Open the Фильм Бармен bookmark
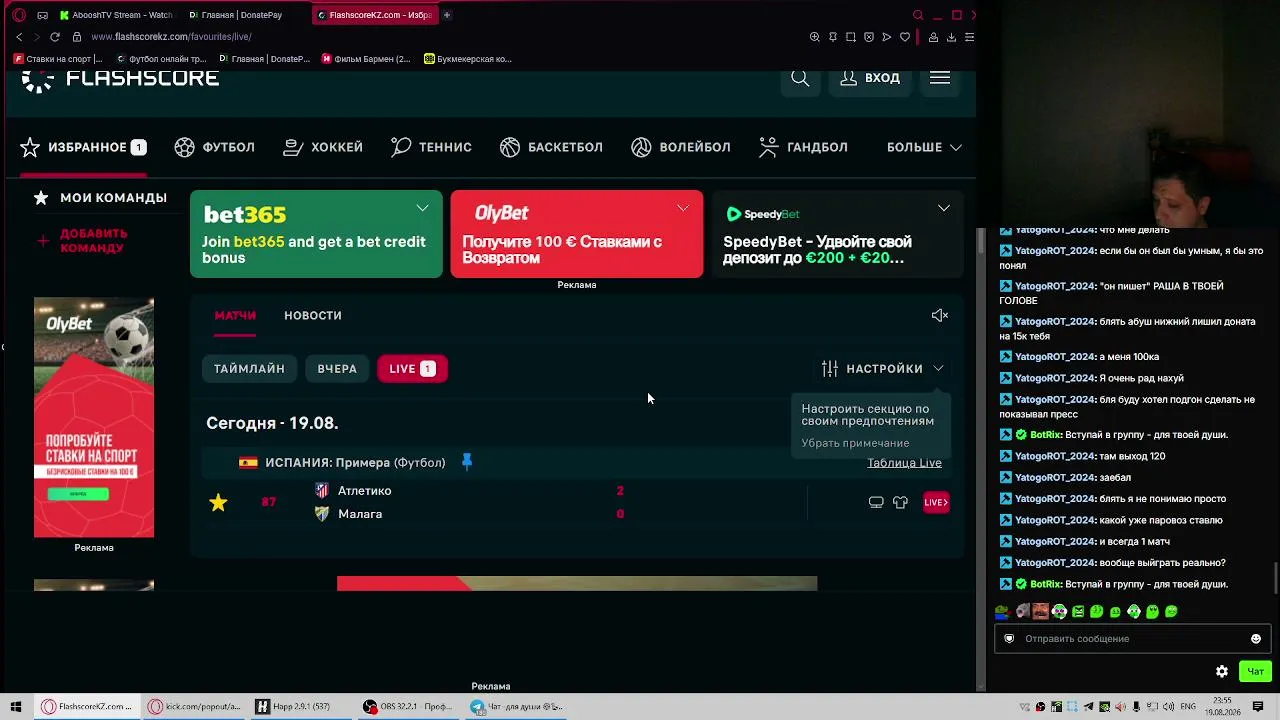The height and width of the screenshot is (720, 1280). pyautogui.click(x=366, y=59)
